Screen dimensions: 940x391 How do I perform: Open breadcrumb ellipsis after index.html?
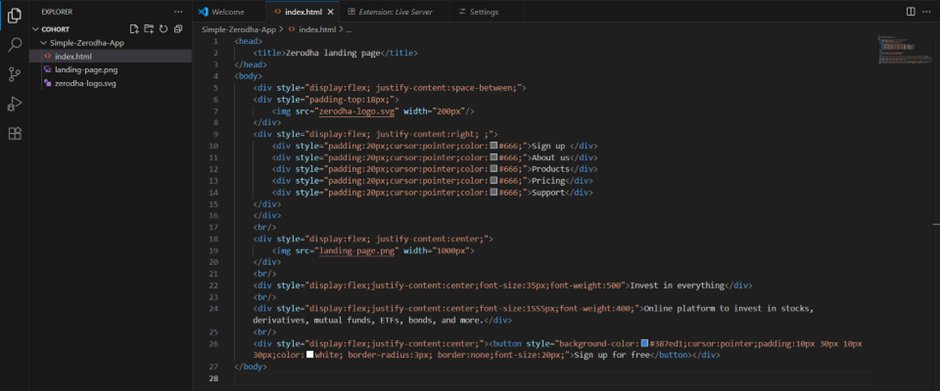point(349,29)
